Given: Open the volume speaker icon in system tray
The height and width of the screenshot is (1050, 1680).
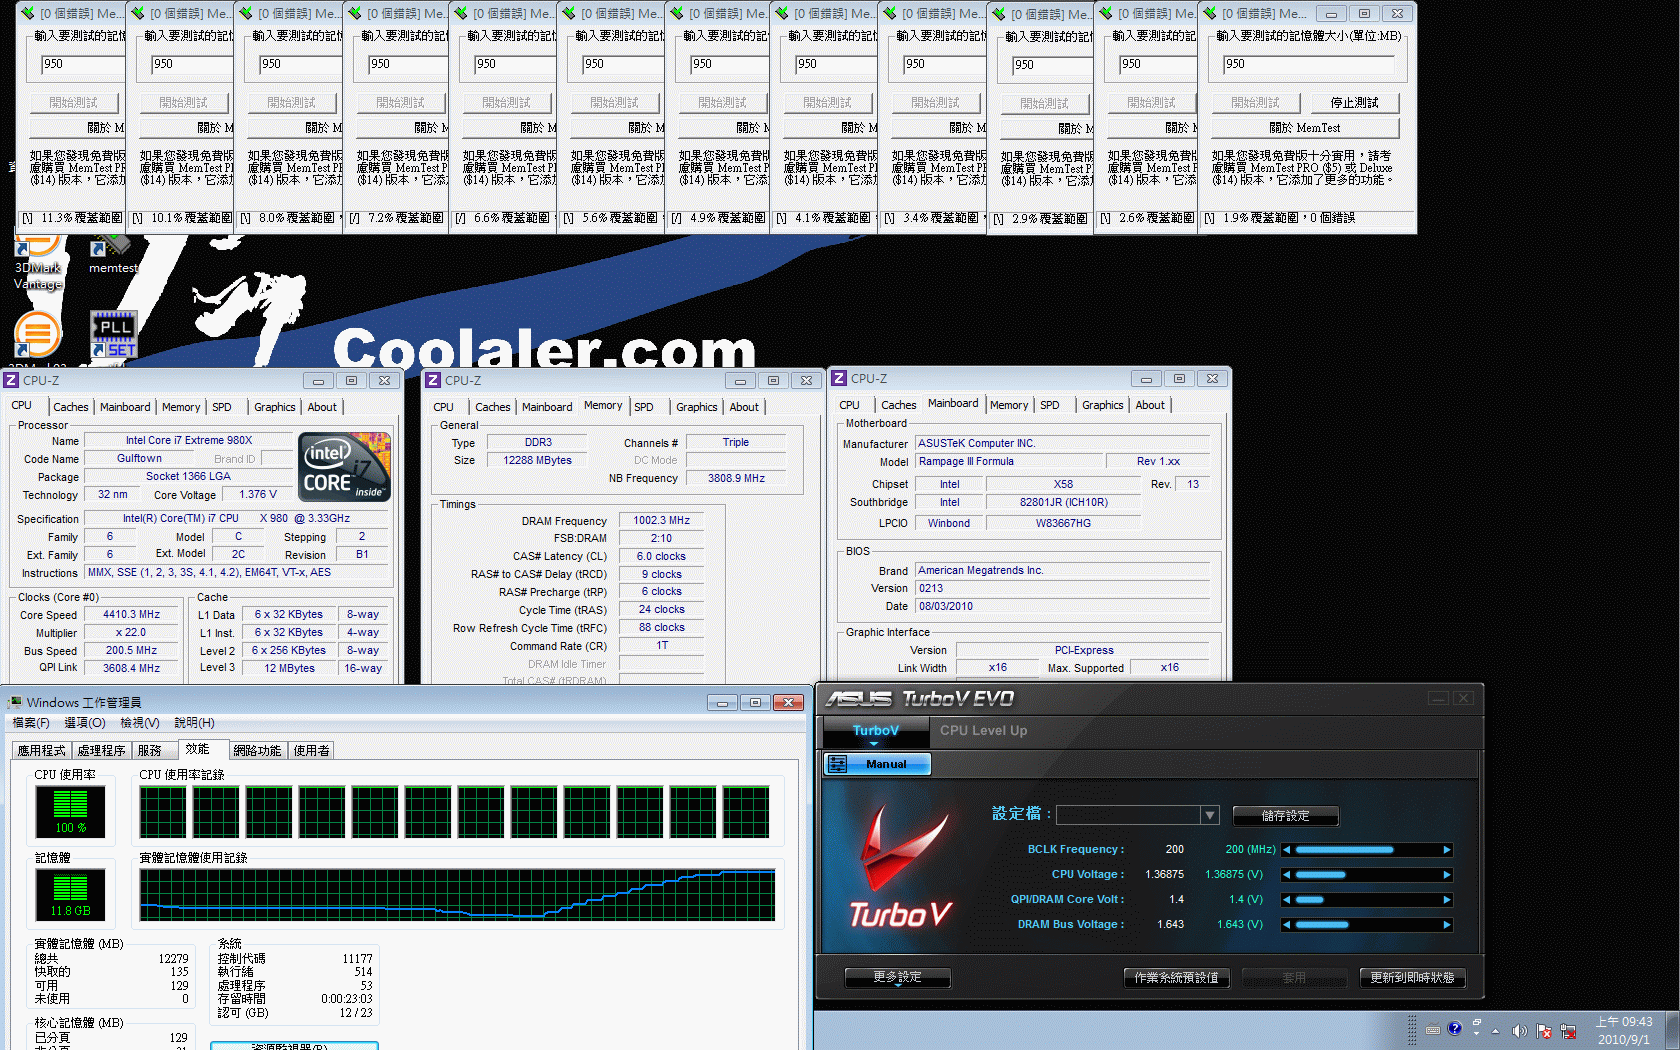Looking at the screenshot, I should (x=1519, y=1031).
